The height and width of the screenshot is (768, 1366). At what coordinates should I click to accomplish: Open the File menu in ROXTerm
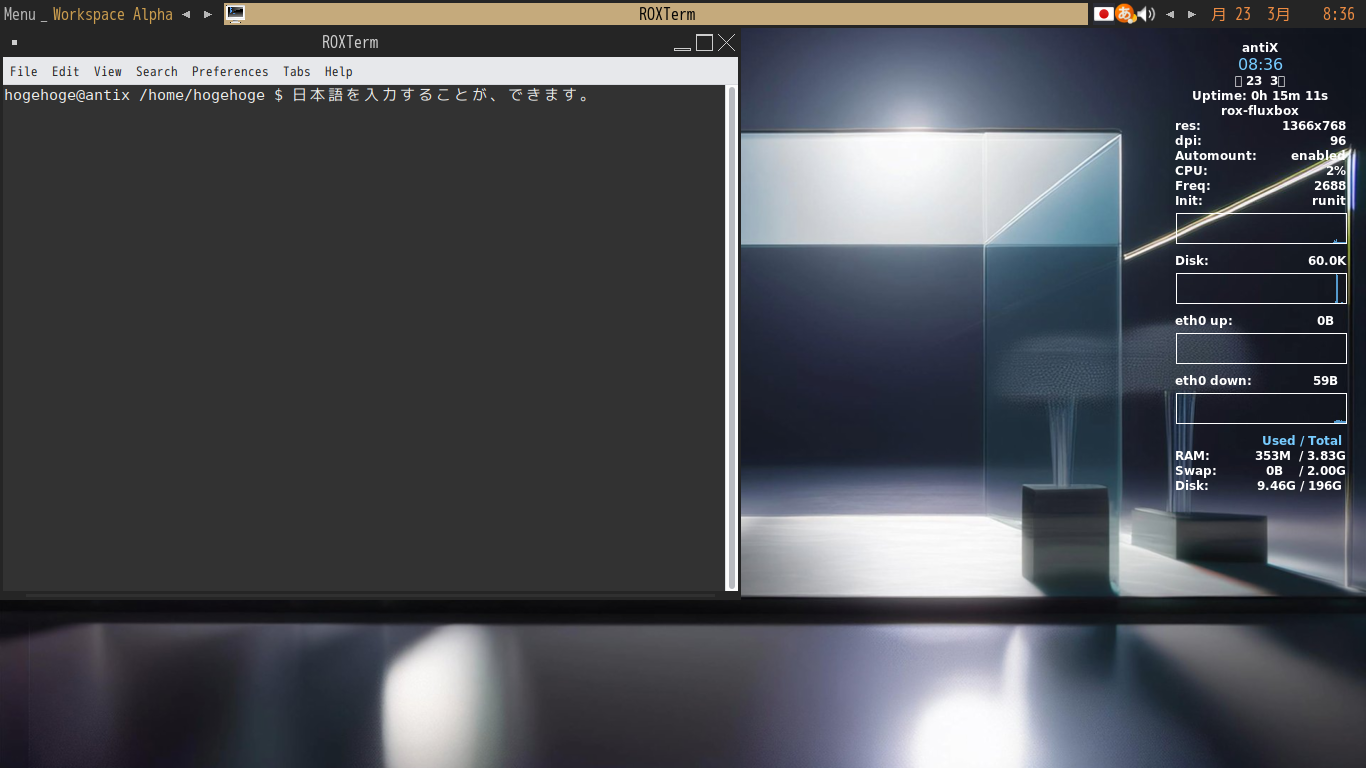[24, 71]
